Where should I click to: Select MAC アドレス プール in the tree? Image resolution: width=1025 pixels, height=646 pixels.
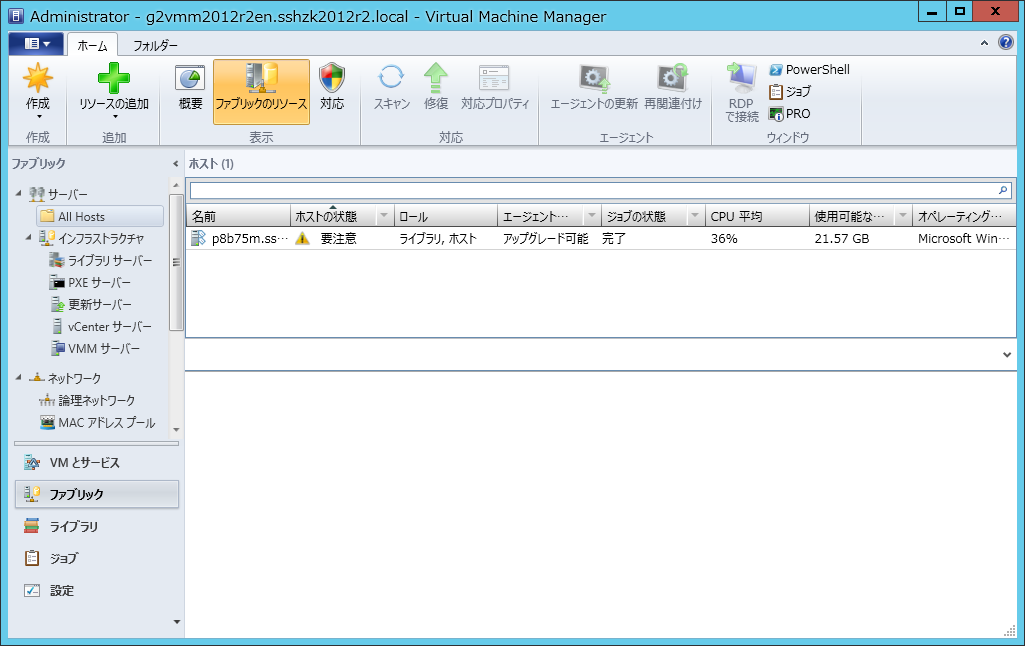pyautogui.click(x=98, y=422)
